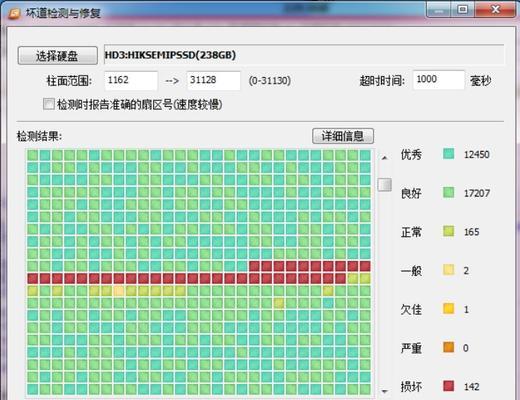
Task: Click the scrollbar down arrow
Action: (385, 391)
